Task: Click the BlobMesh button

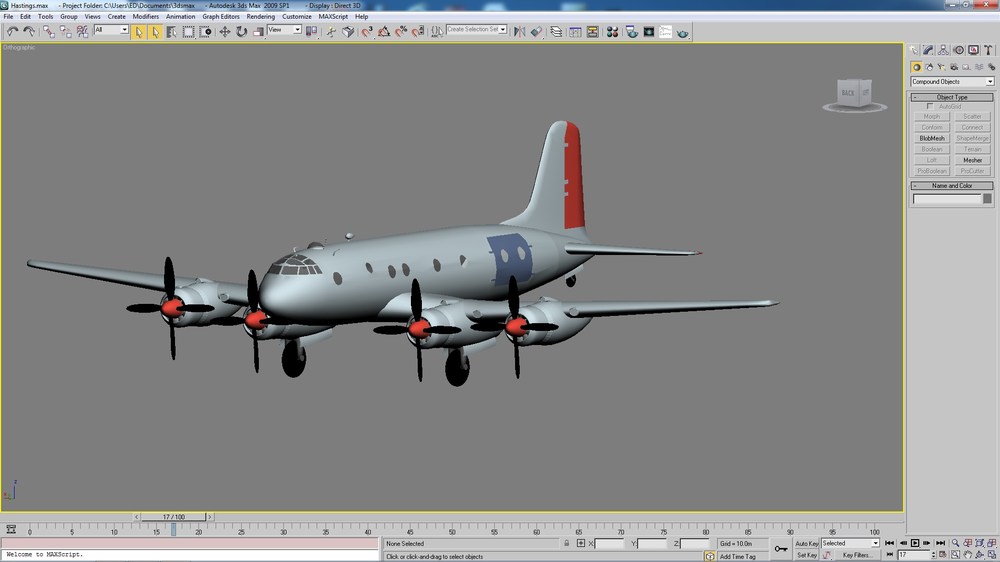Action: coord(932,138)
